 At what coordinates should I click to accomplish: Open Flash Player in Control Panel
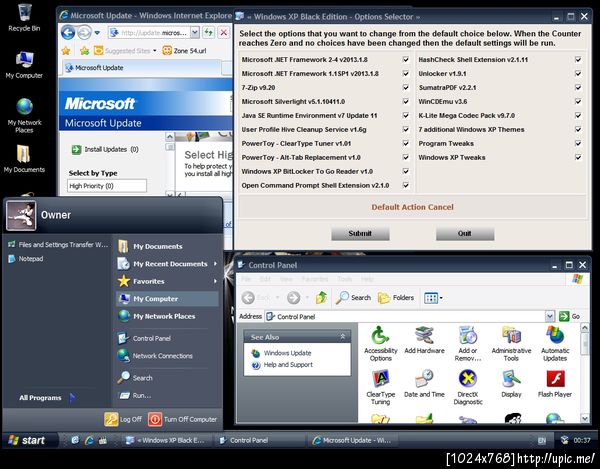(555, 383)
